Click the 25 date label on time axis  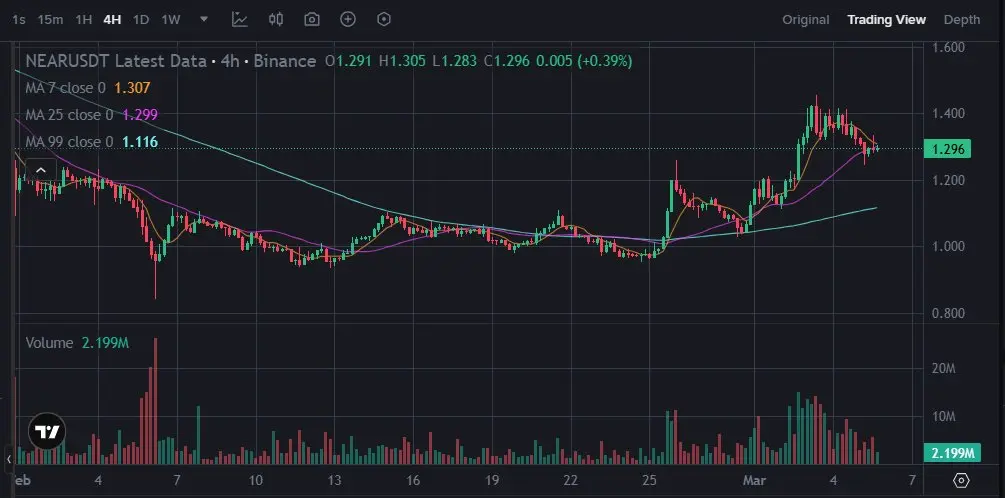point(649,480)
